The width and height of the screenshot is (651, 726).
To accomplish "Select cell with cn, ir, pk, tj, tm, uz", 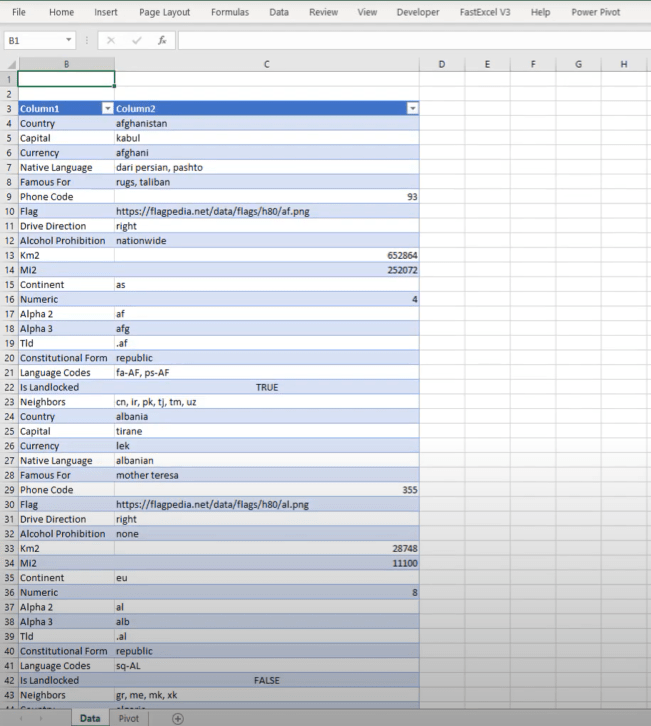I will click(267, 402).
